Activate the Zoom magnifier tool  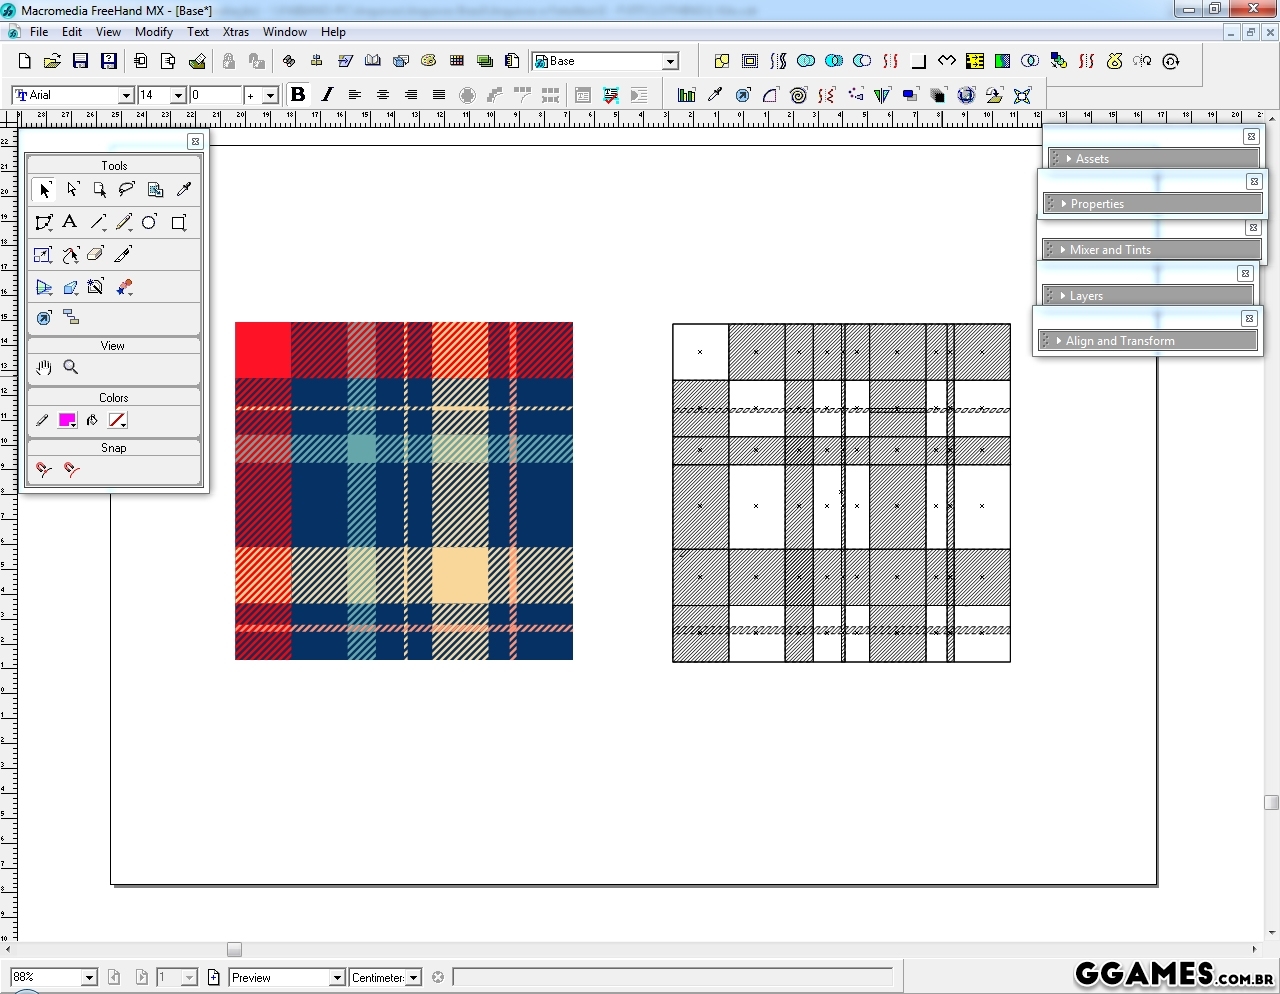71,367
